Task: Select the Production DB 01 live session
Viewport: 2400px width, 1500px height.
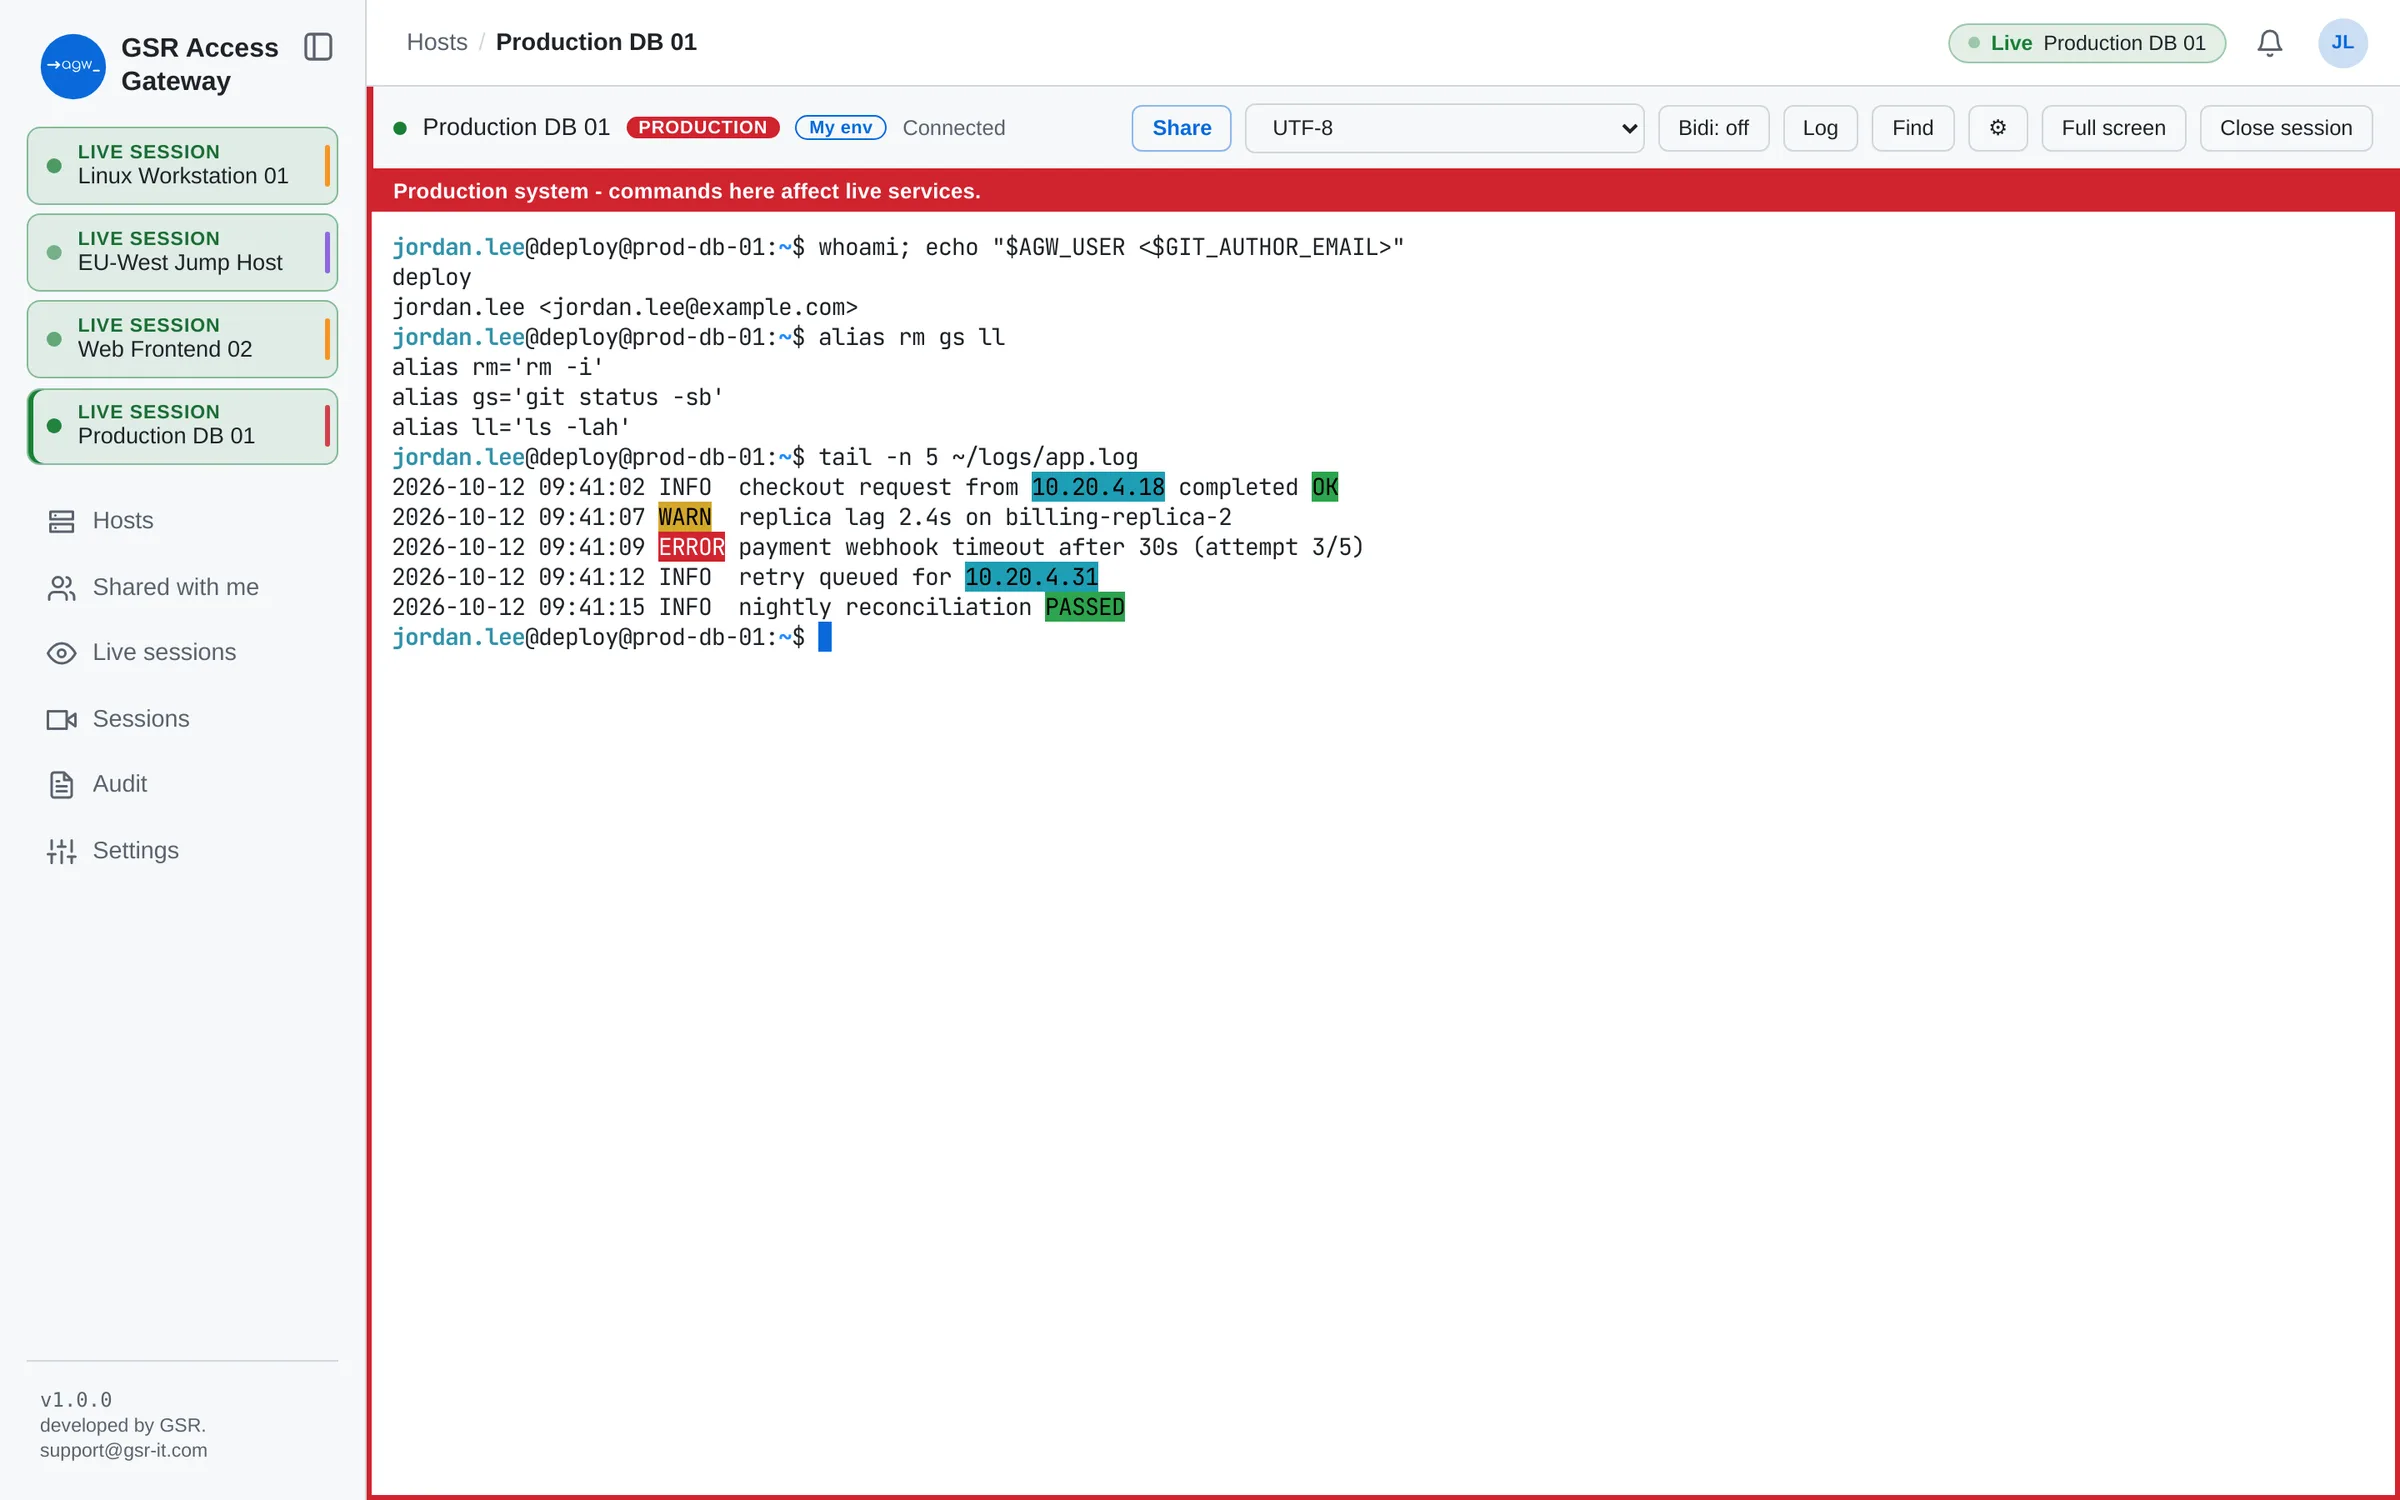Action: pos(182,426)
